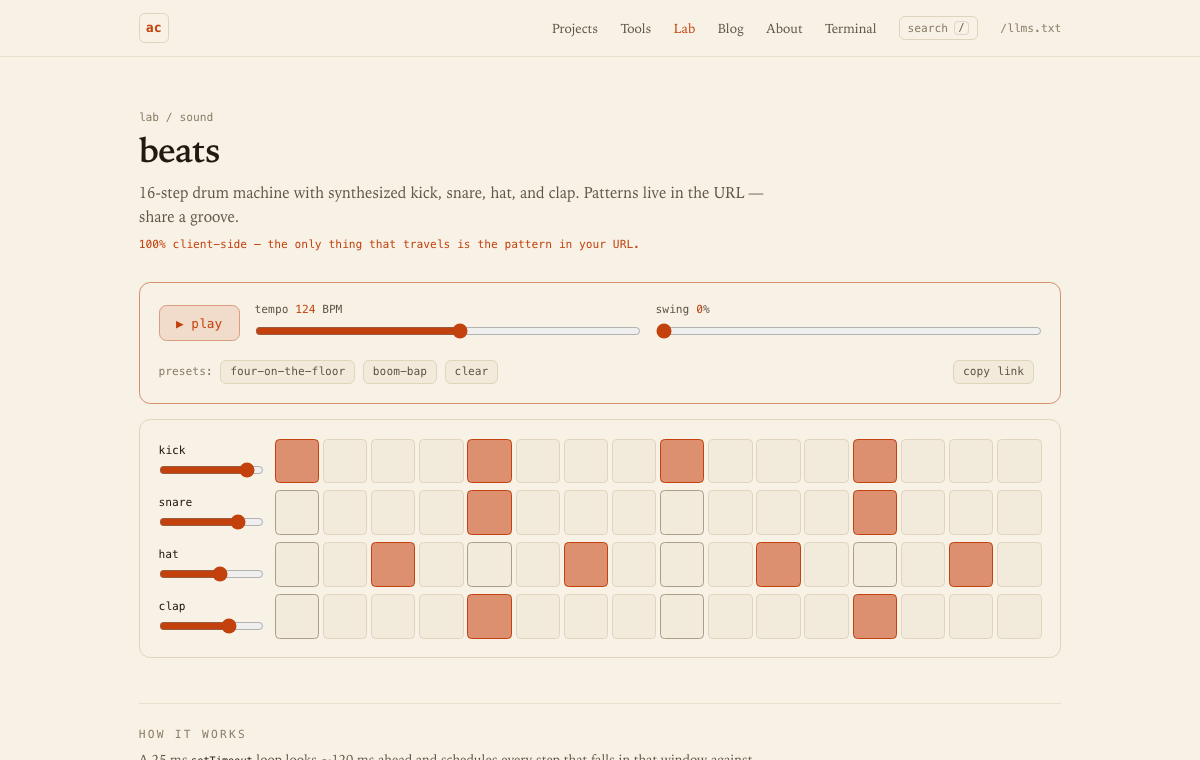Set the clap volume slider
This screenshot has width=1200, height=760.
tap(211, 626)
